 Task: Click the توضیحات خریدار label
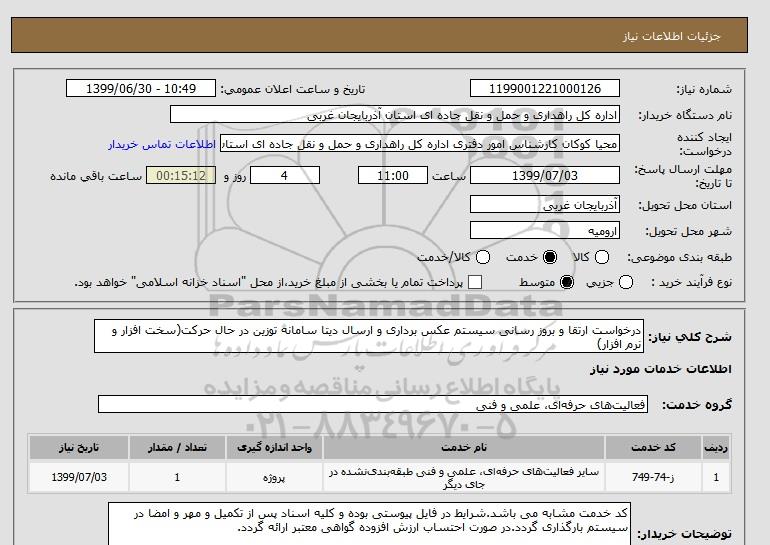[684, 534]
